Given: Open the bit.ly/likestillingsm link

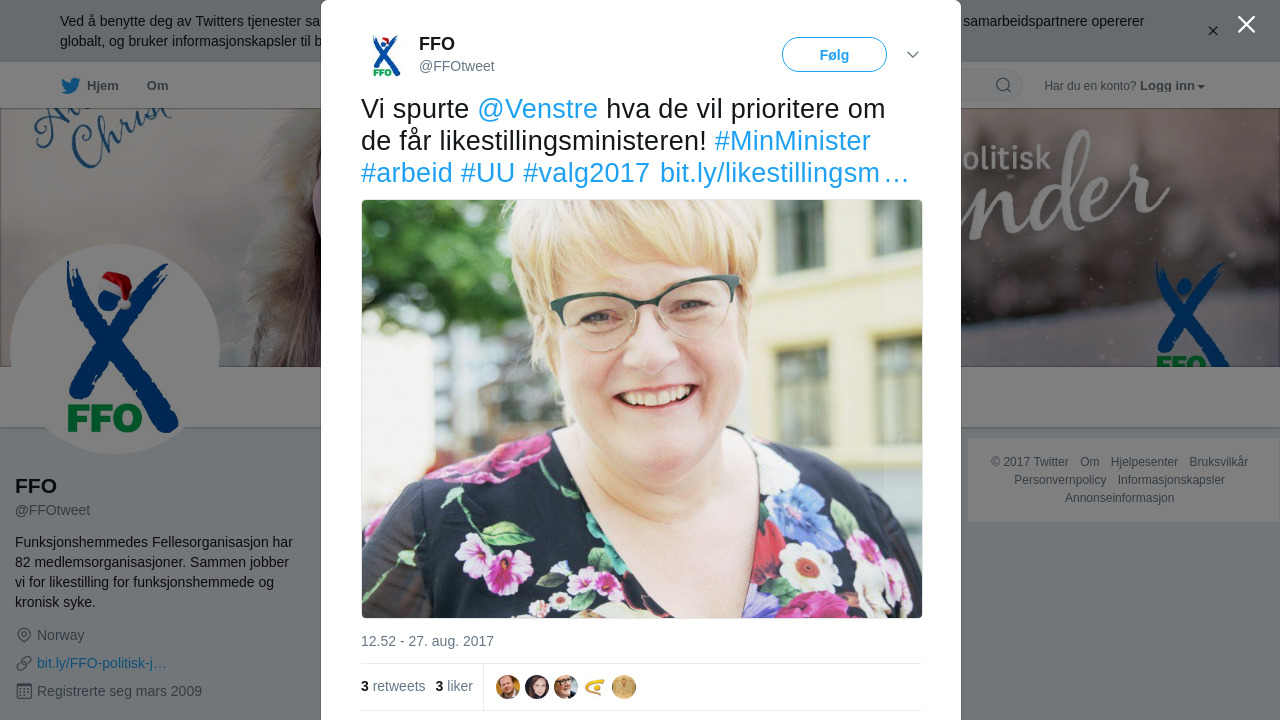Looking at the screenshot, I should [784, 173].
